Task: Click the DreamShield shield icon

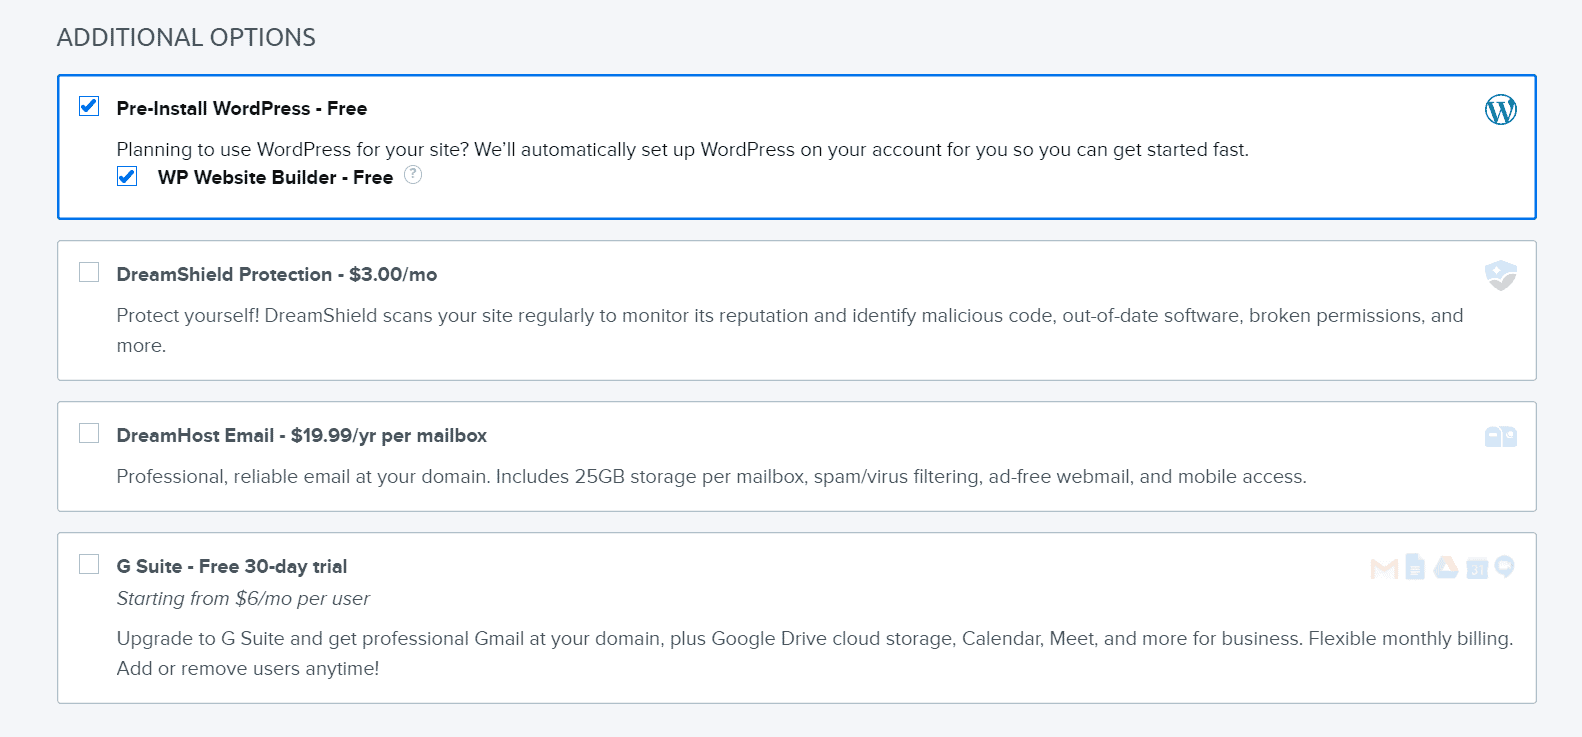Action: [x=1500, y=275]
